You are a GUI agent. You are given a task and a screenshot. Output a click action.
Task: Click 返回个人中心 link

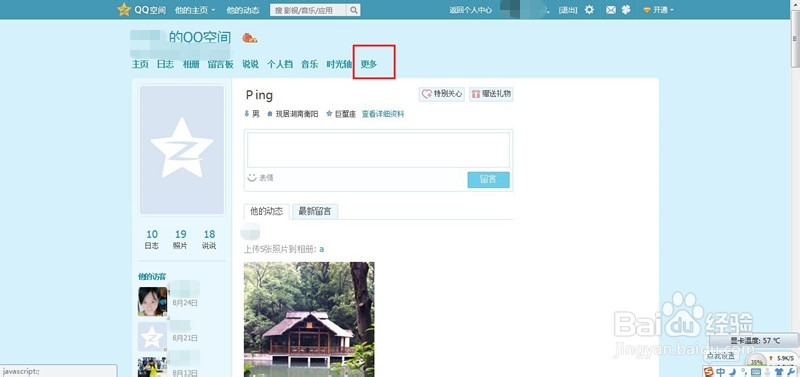point(471,10)
